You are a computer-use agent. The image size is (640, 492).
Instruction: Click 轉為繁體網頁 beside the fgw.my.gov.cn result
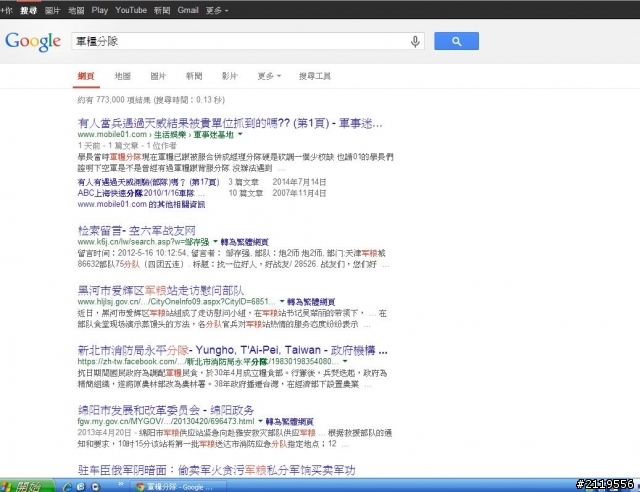point(289,421)
